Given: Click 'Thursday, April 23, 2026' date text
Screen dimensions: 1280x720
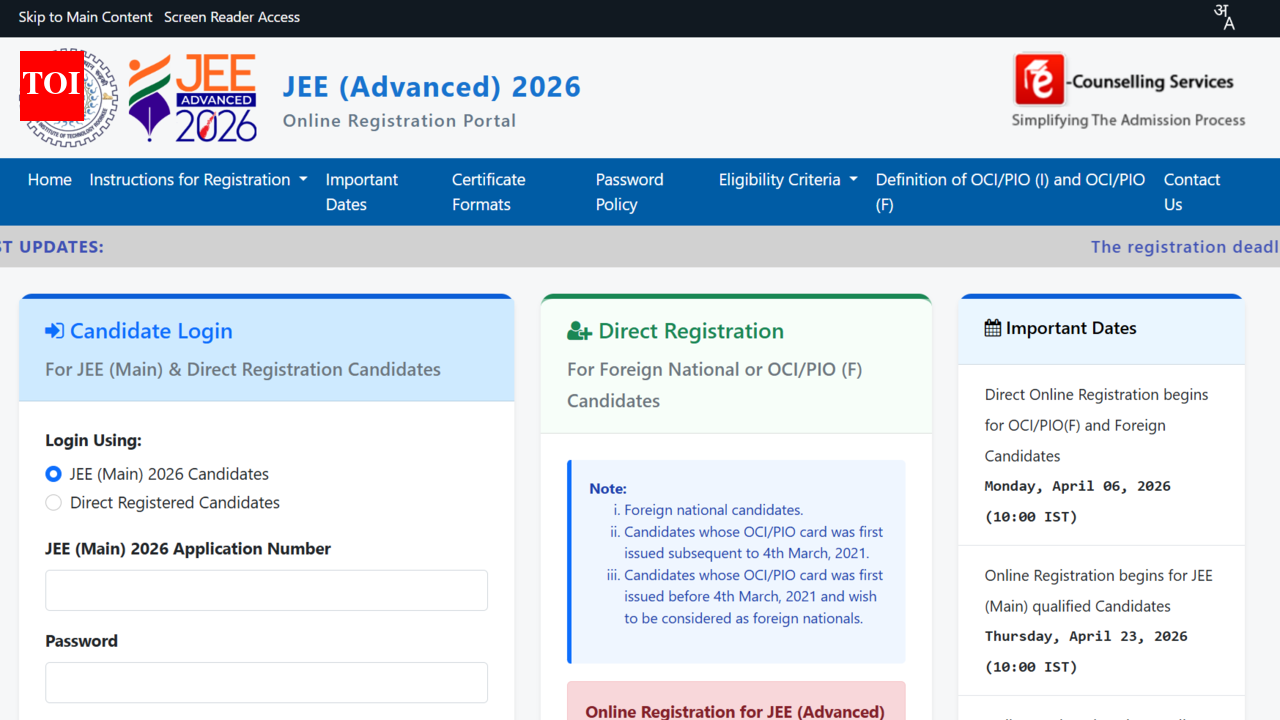Looking at the screenshot, I should point(1086,636).
